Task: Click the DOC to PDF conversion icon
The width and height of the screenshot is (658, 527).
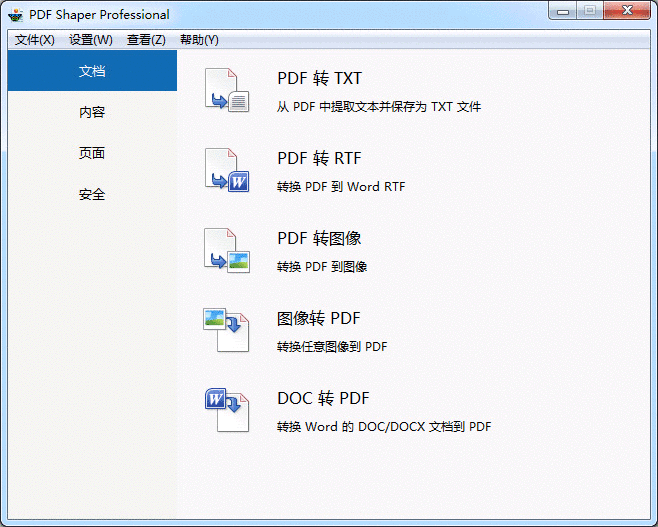Action: point(227,410)
